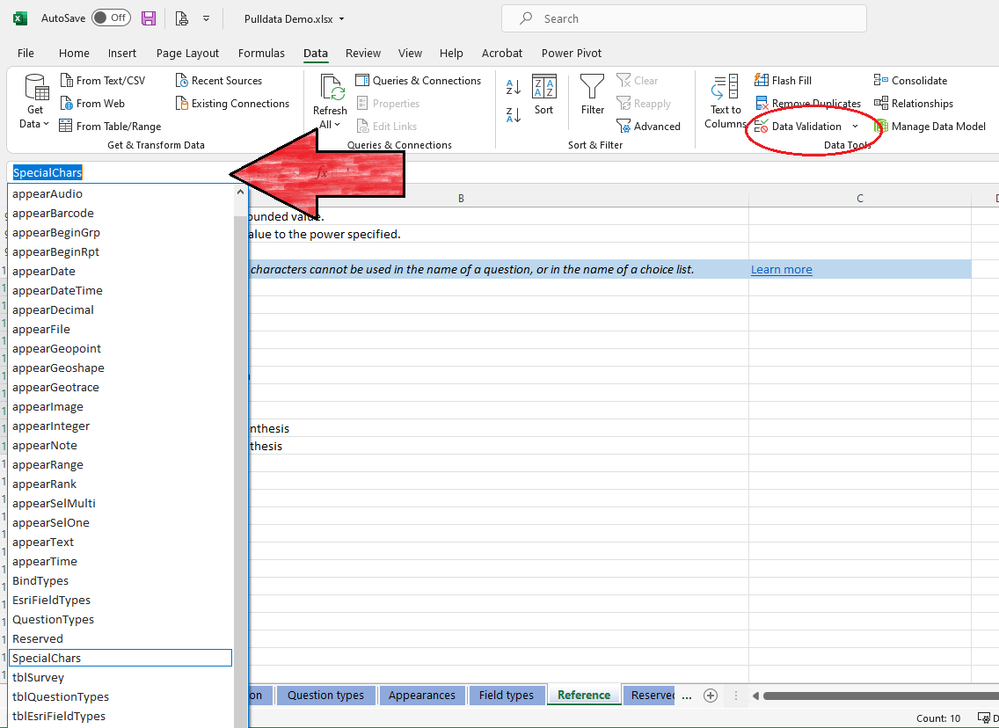This screenshot has width=999, height=728.
Task: Expand the Refresh All dropdown arrow
Action: coord(338,125)
